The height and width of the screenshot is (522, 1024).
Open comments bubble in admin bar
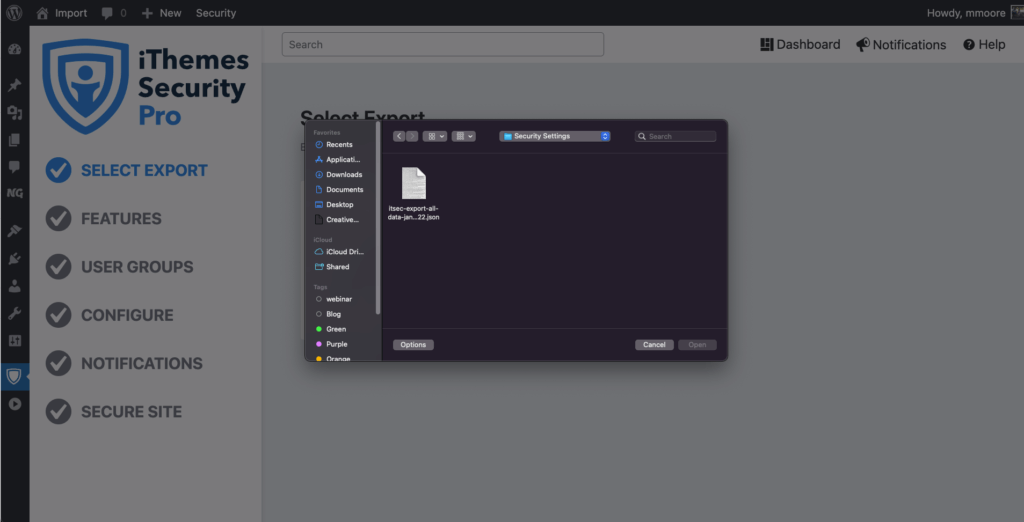(x=114, y=13)
